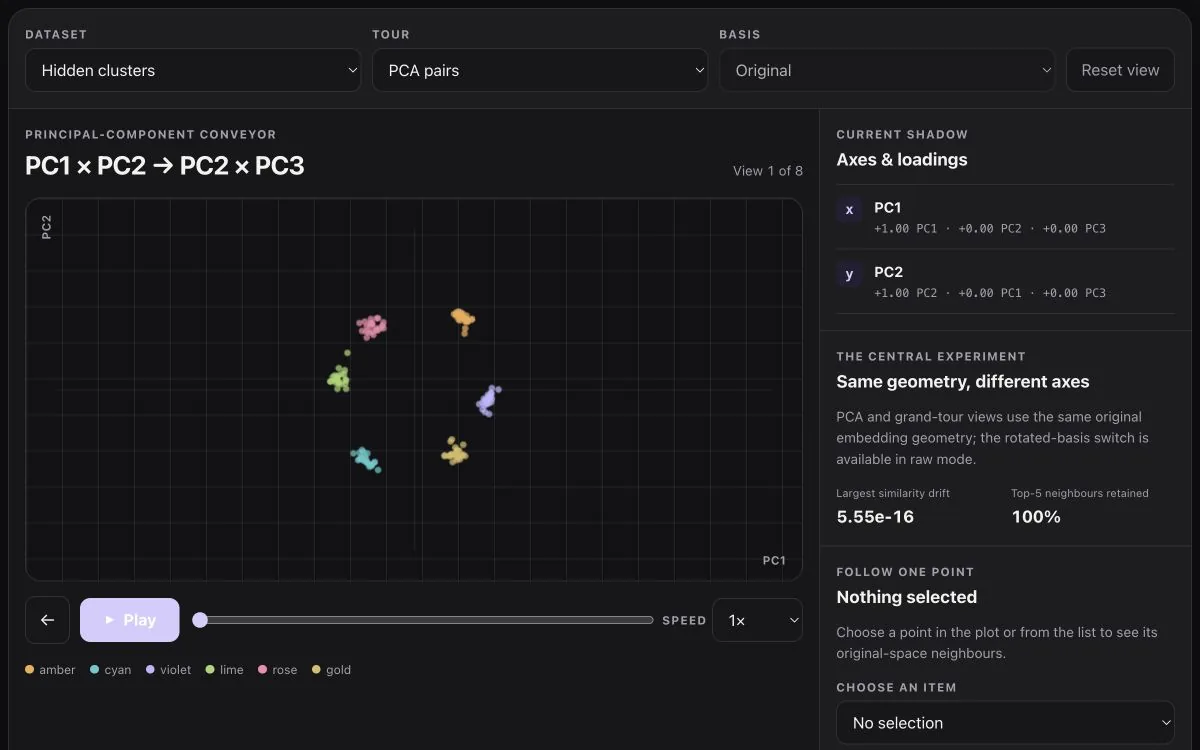Click the 'View 1 of 8' indicator
The width and height of the screenshot is (1200, 750).
coord(768,171)
